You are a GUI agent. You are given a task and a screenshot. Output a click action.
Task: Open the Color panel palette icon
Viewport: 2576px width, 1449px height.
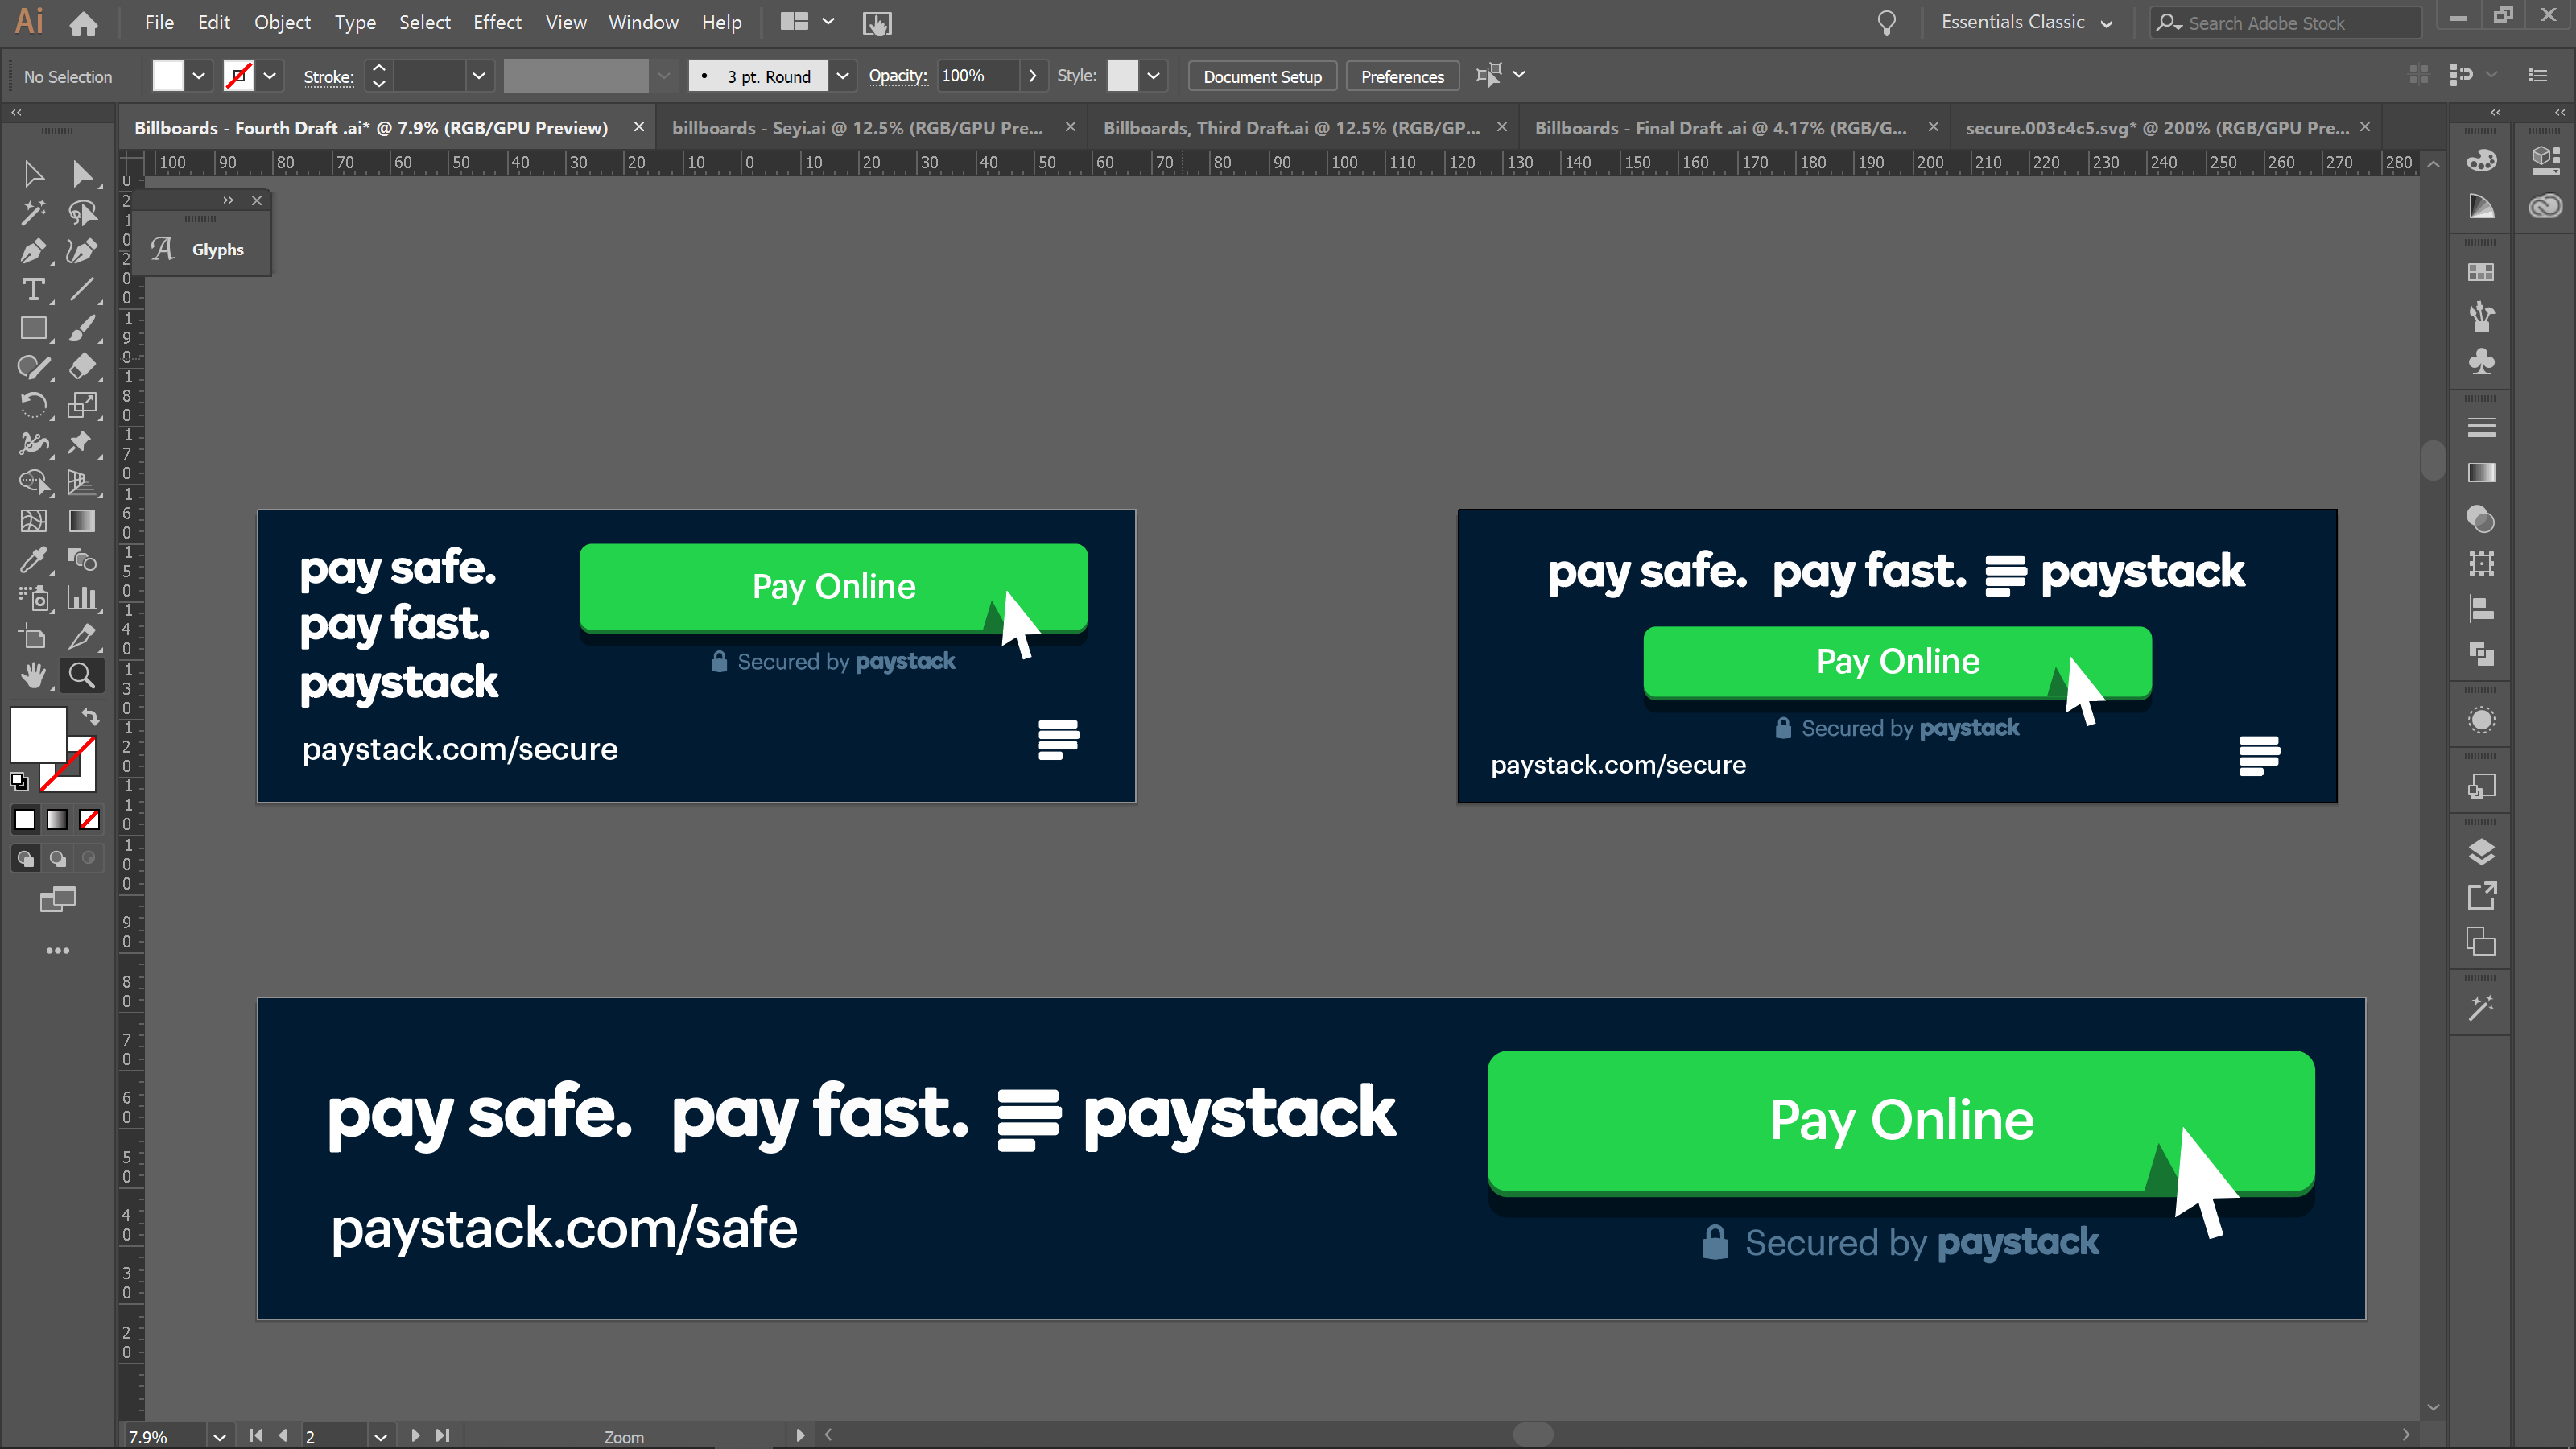click(2481, 160)
